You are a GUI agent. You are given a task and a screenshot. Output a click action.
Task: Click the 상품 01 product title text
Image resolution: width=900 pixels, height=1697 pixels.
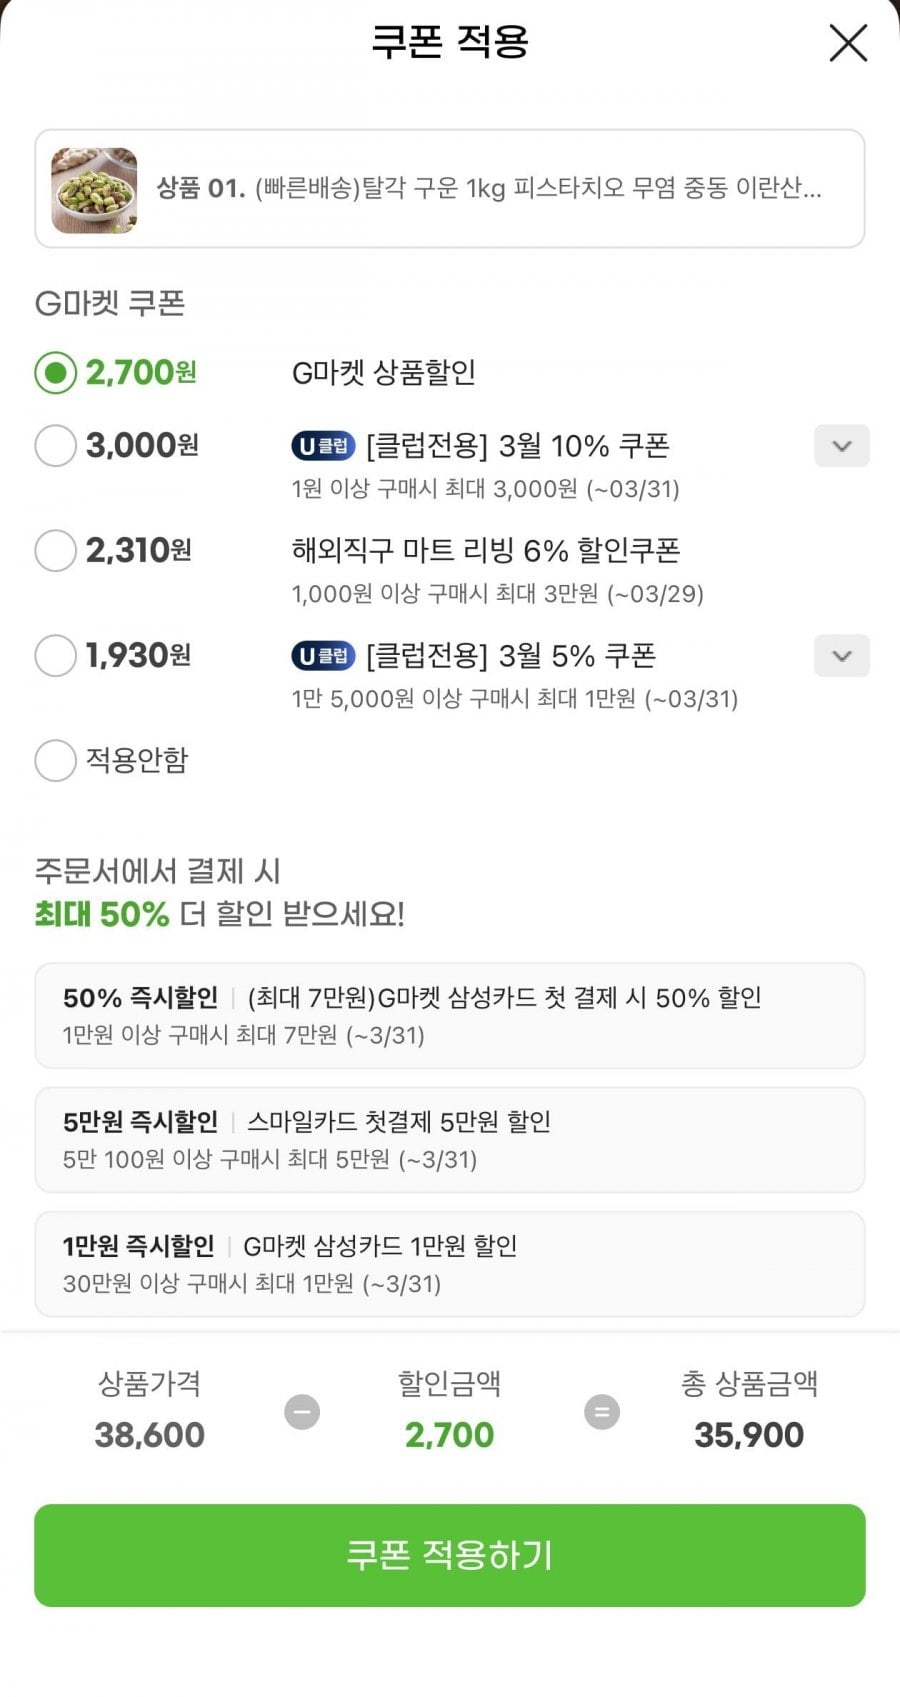(488, 188)
